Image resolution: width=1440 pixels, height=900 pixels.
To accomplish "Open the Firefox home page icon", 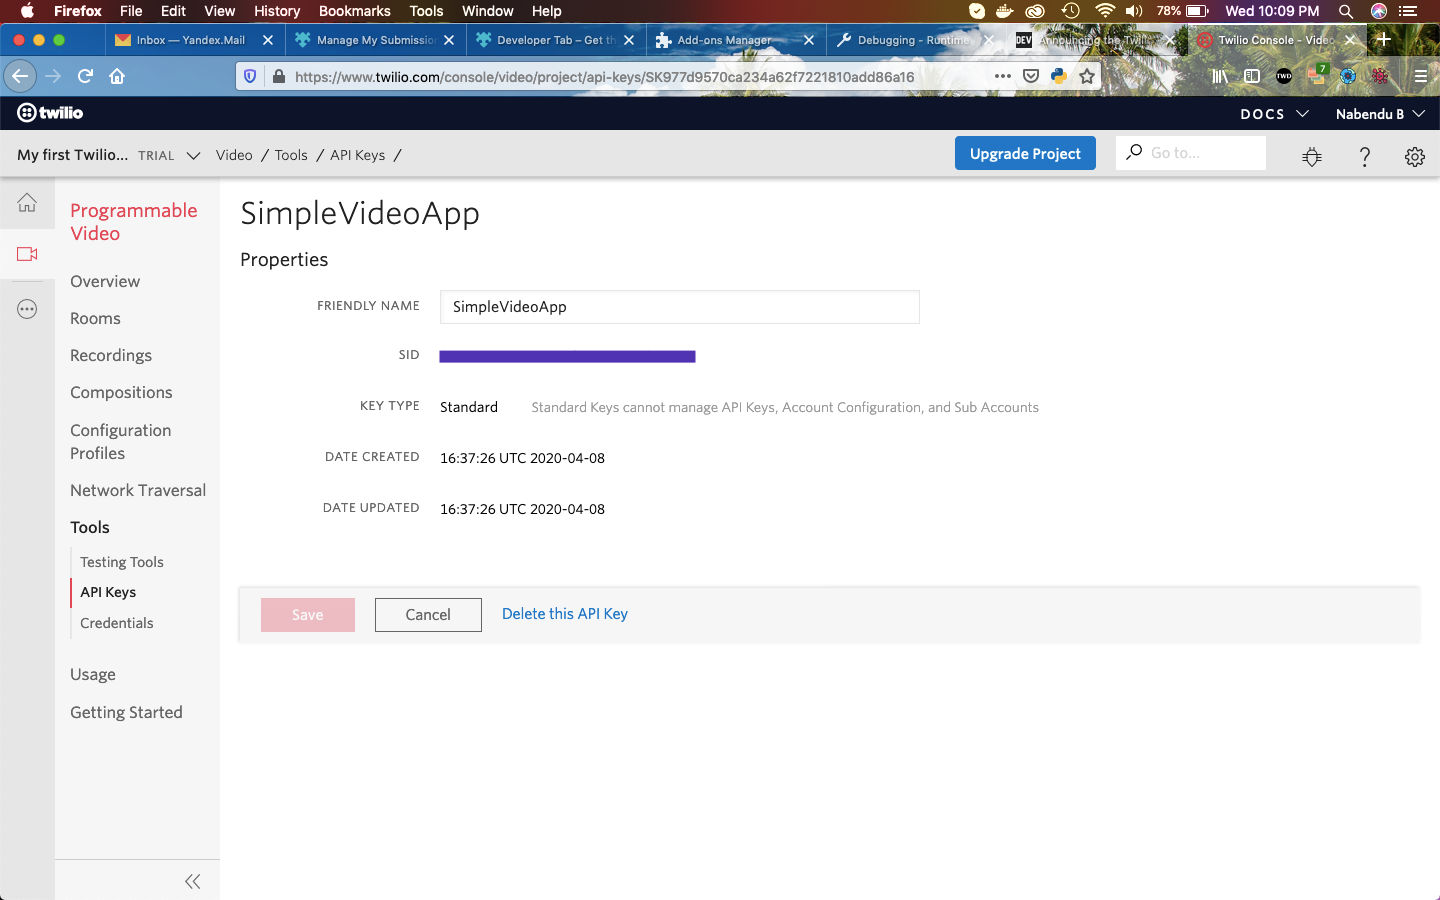I will click(x=117, y=76).
